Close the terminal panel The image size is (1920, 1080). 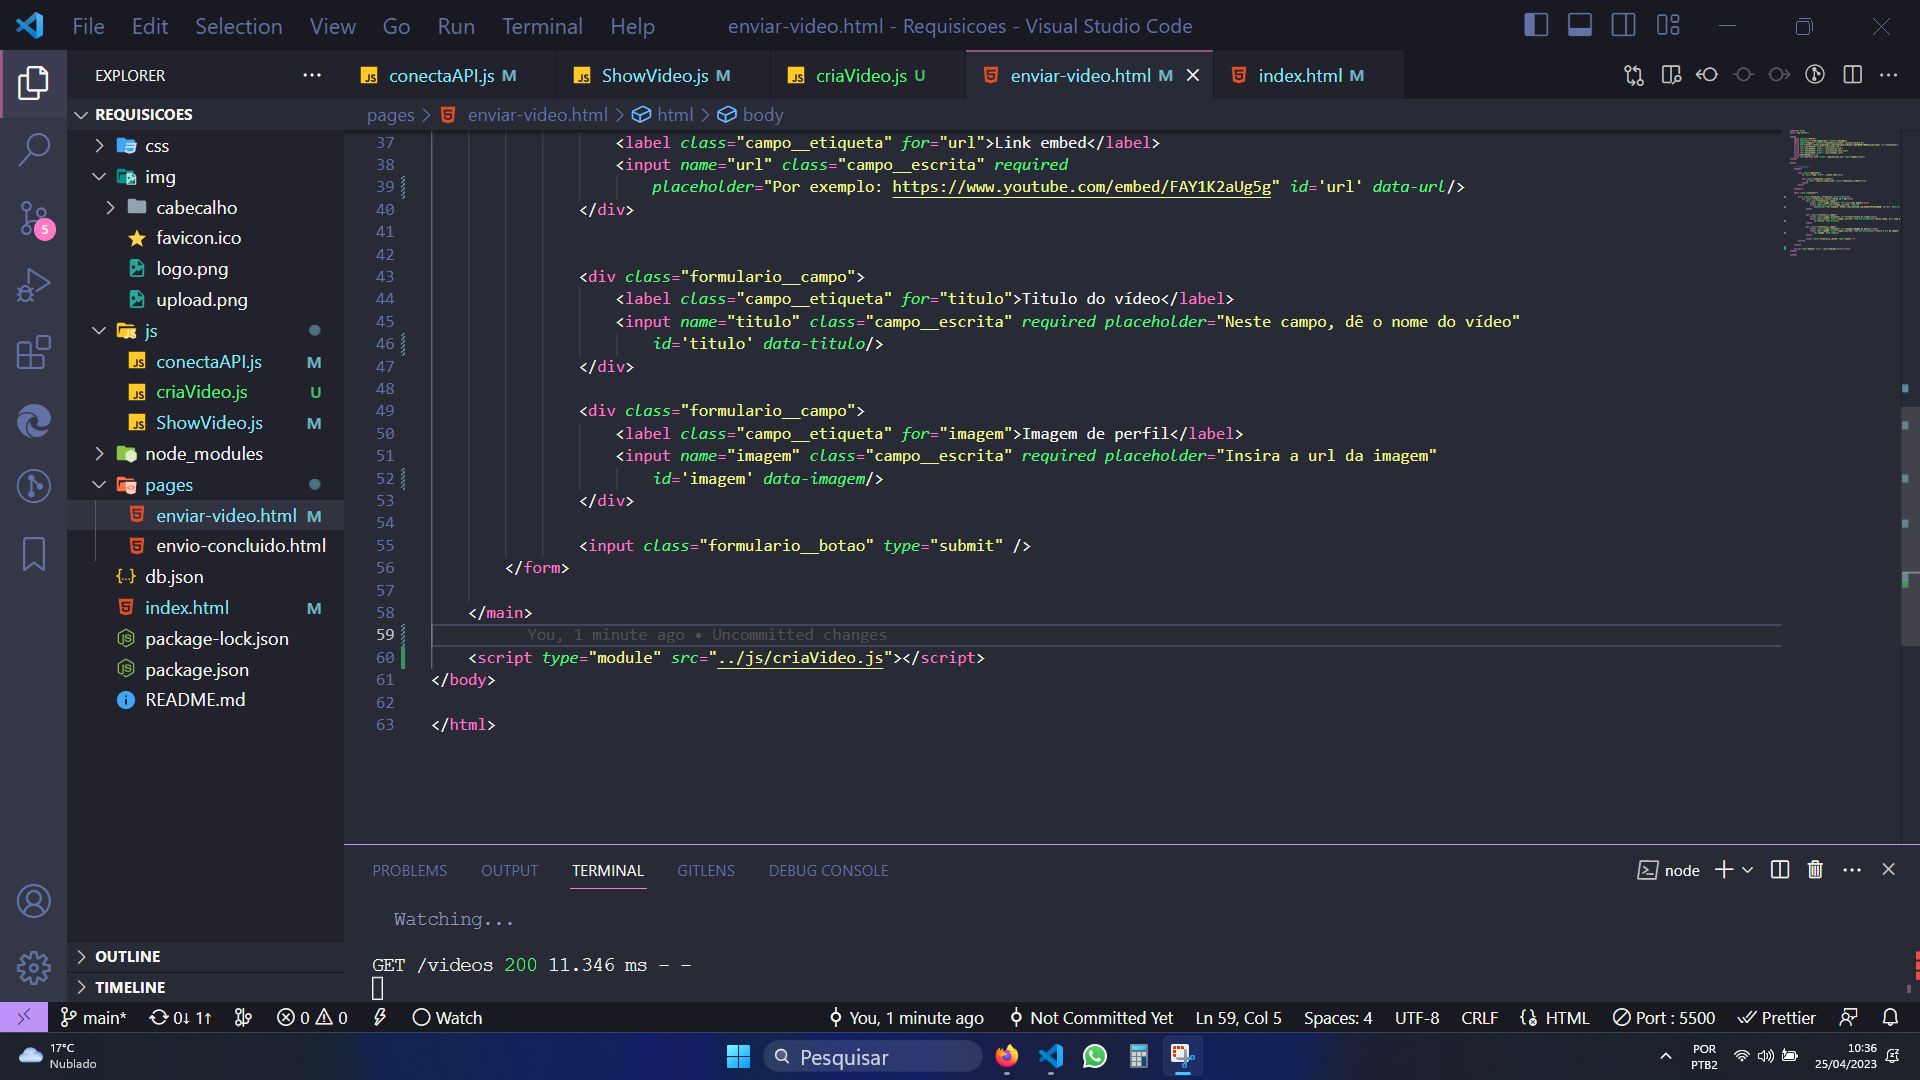(x=1888, y=870)
